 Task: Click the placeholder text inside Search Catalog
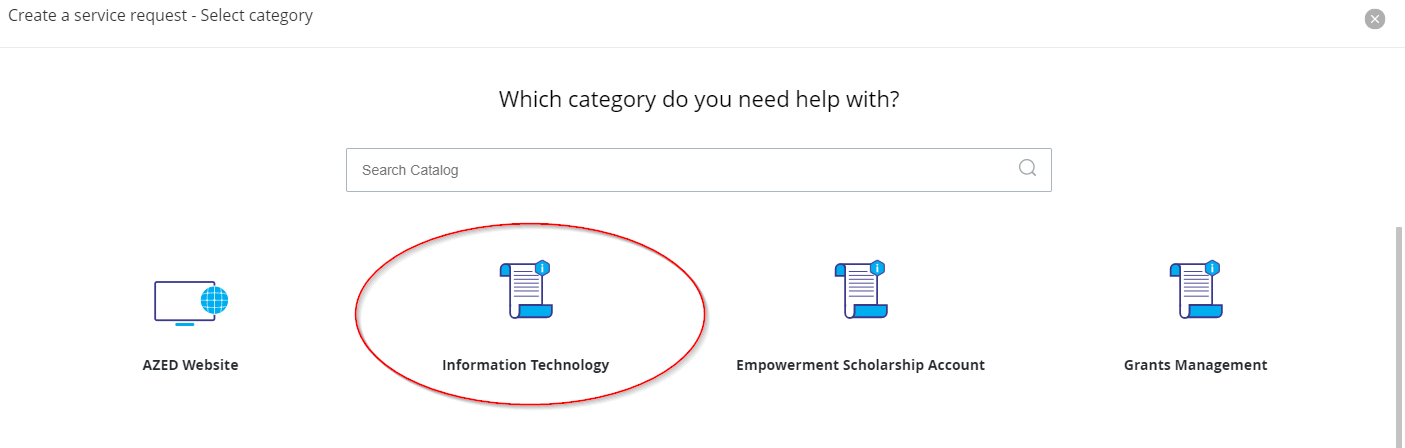click(x=410, y=170)
